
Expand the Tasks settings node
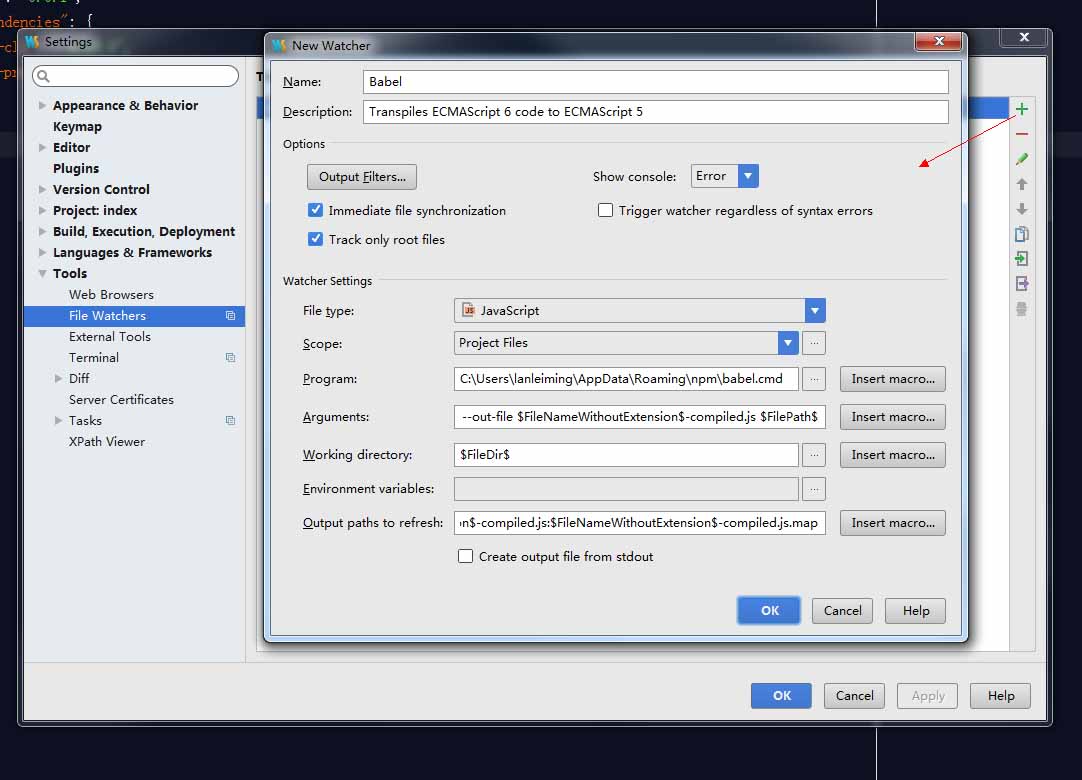59,420
